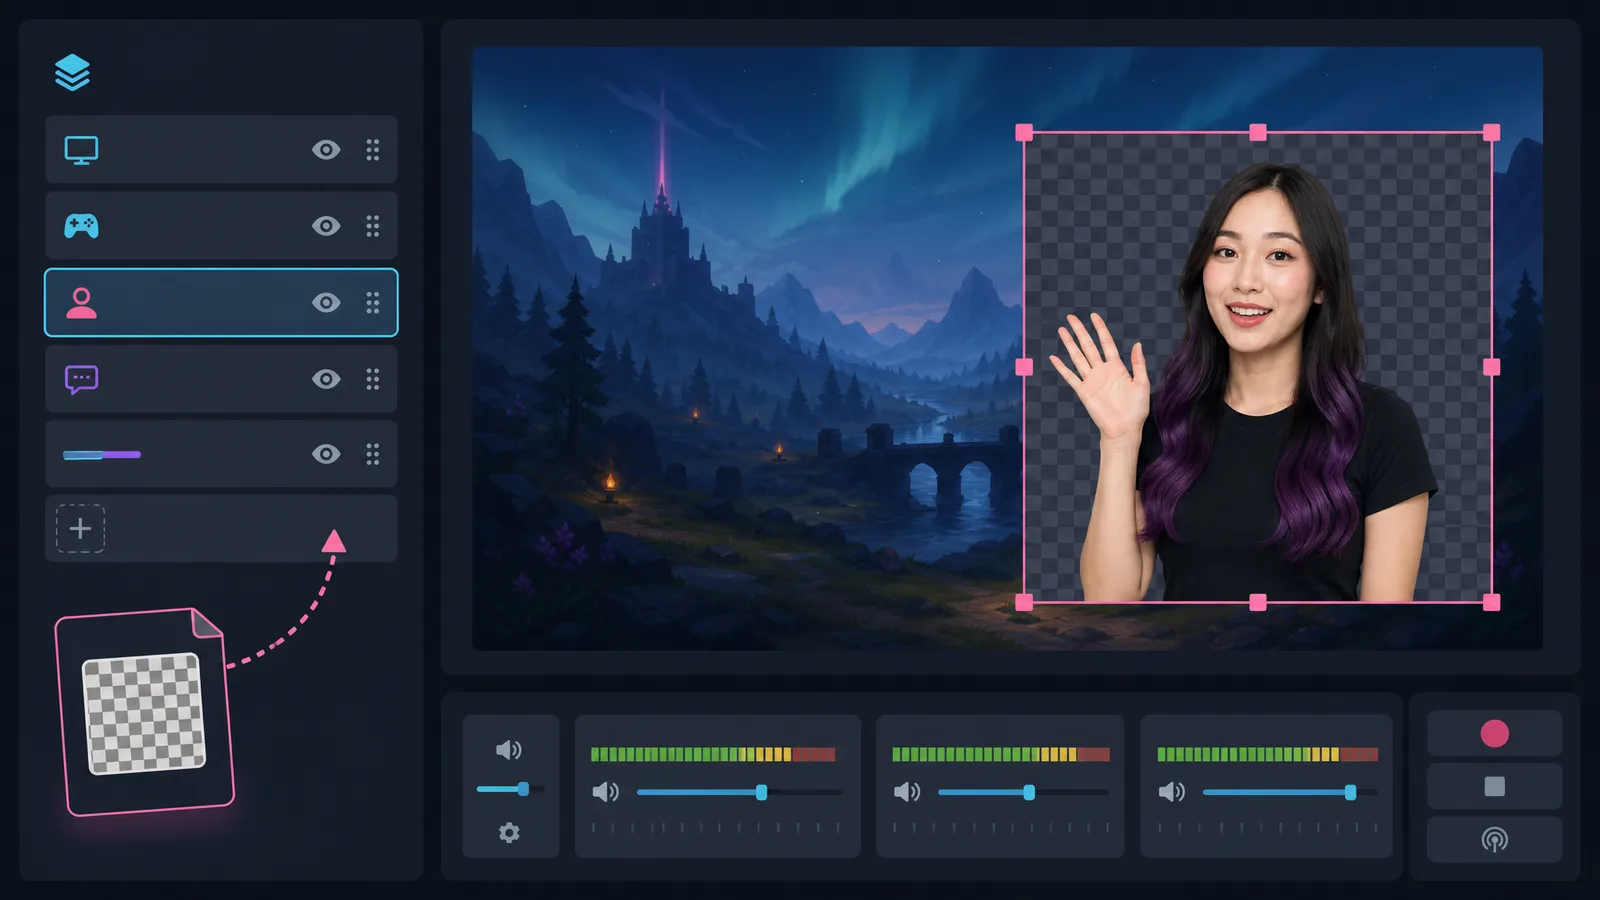Click the stacked layers icon atop sources panel

(72, 72)
